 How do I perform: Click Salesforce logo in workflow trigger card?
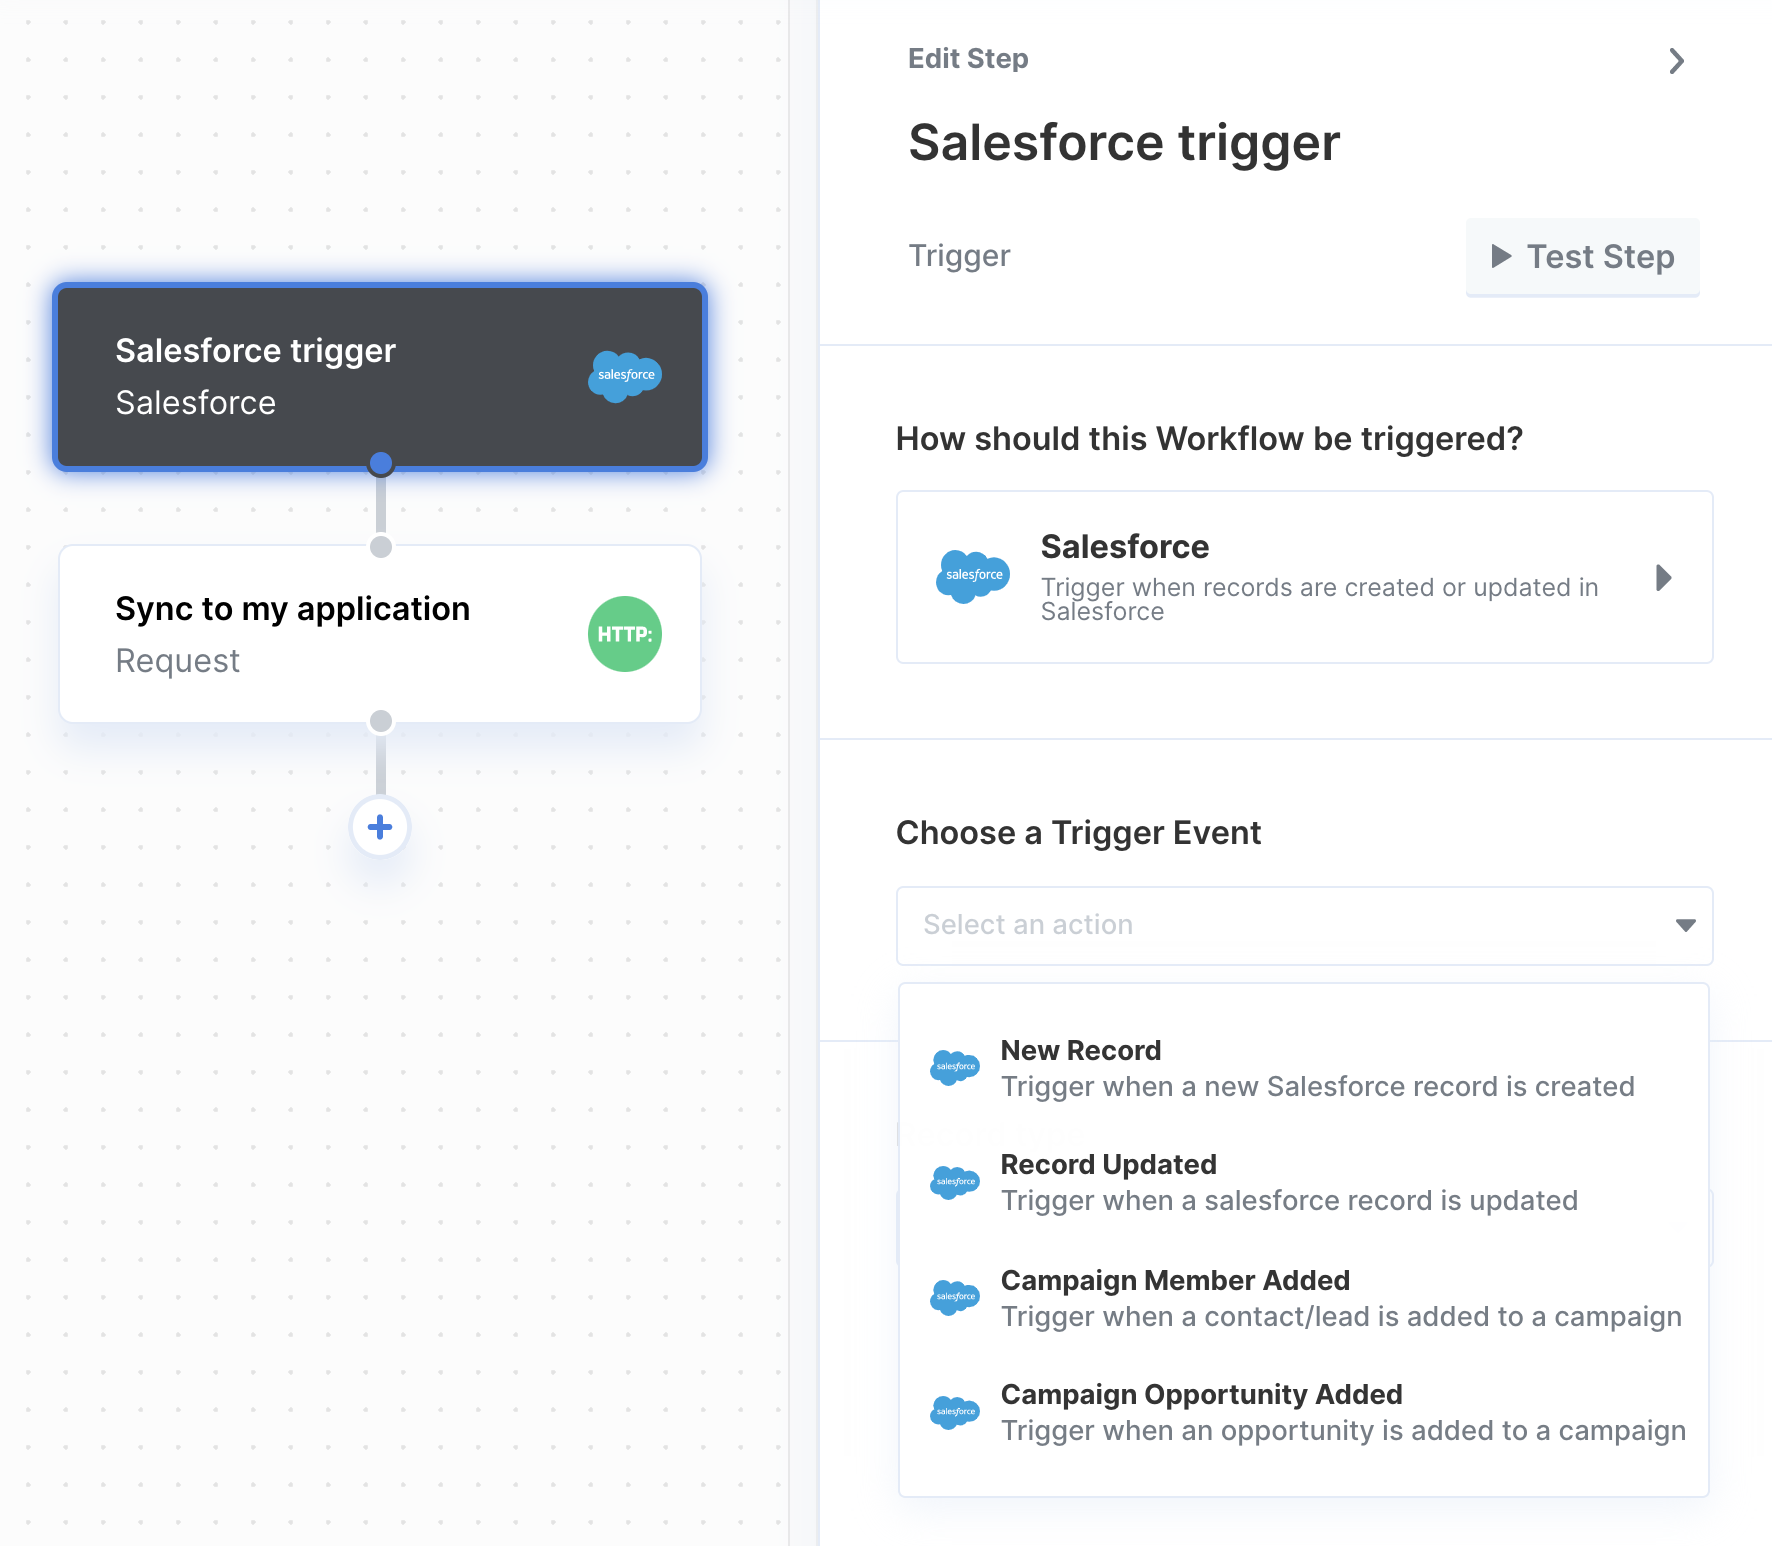(973, 576)
